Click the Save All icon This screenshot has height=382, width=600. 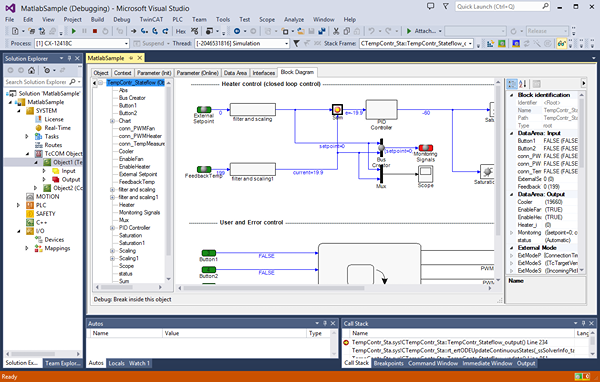tap(321, 31)
